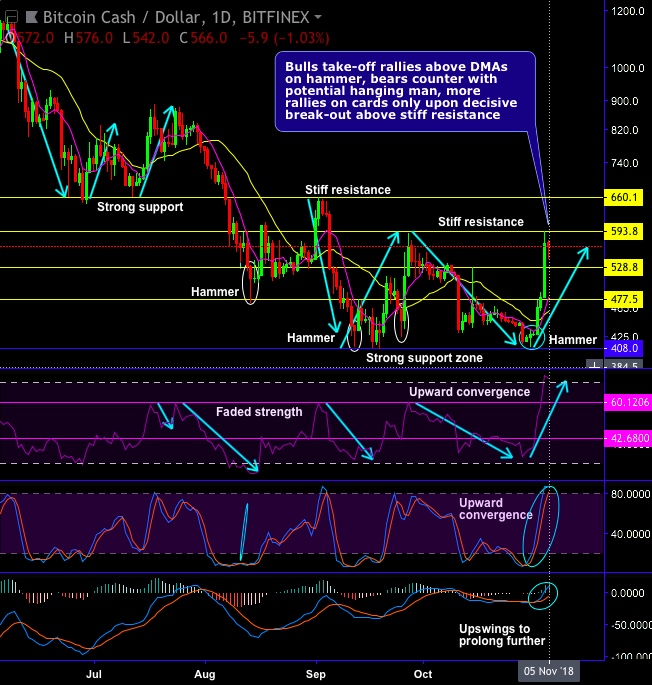The width and height of the screenshot is (652, 685).
Task: Click the Sep label on the time axis
Action: click(x=316, y=674)
